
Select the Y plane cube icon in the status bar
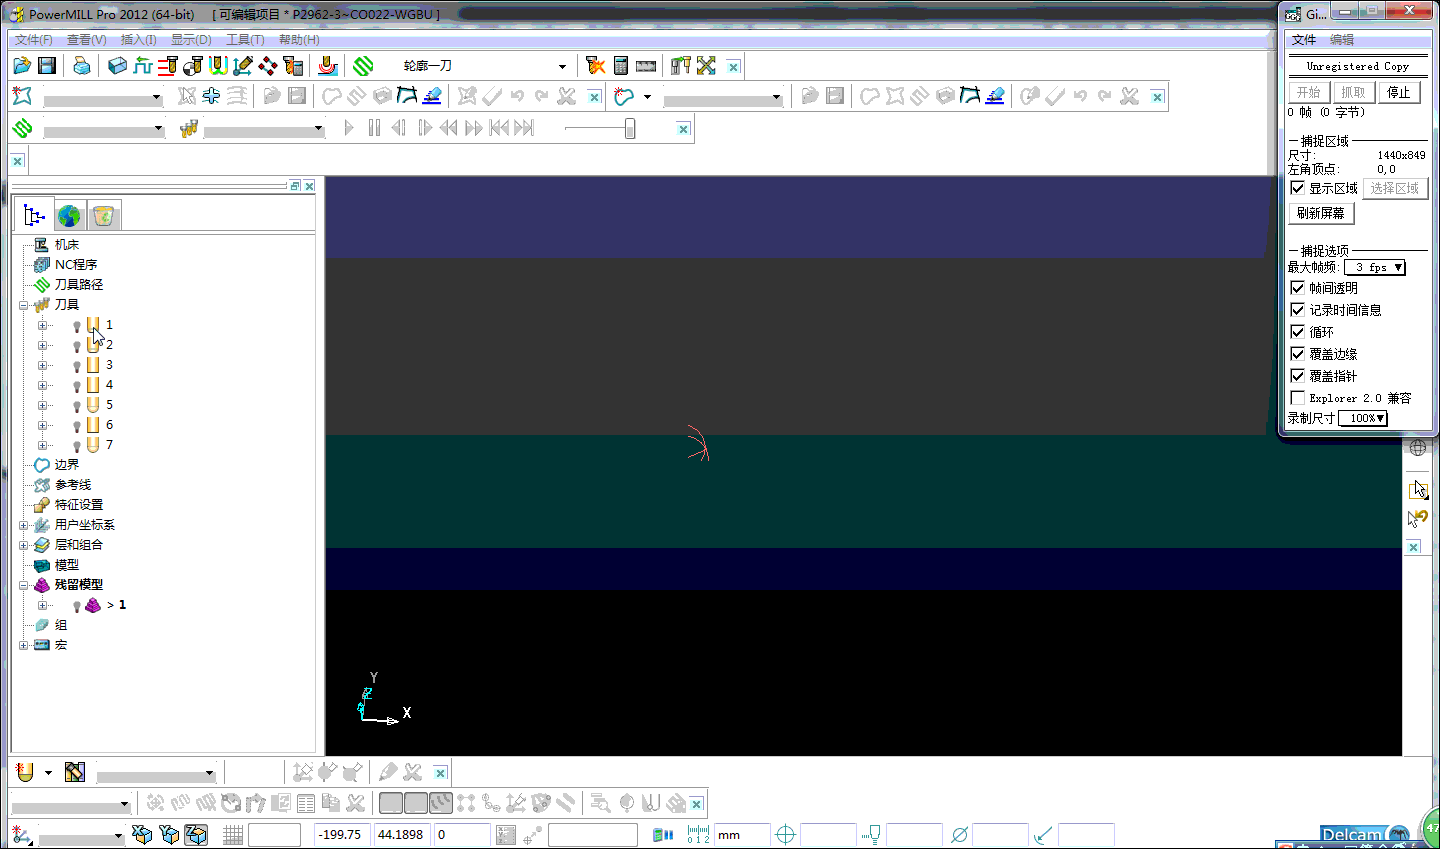click(x=169, y=834)
